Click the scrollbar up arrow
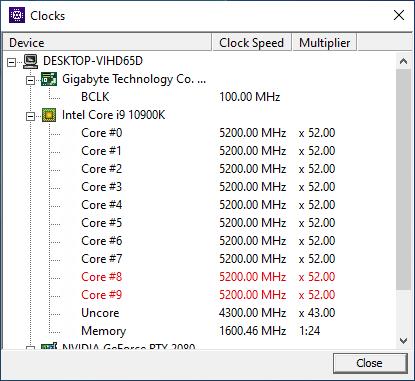This screenshot has width=415, height=381. [403, 61]
